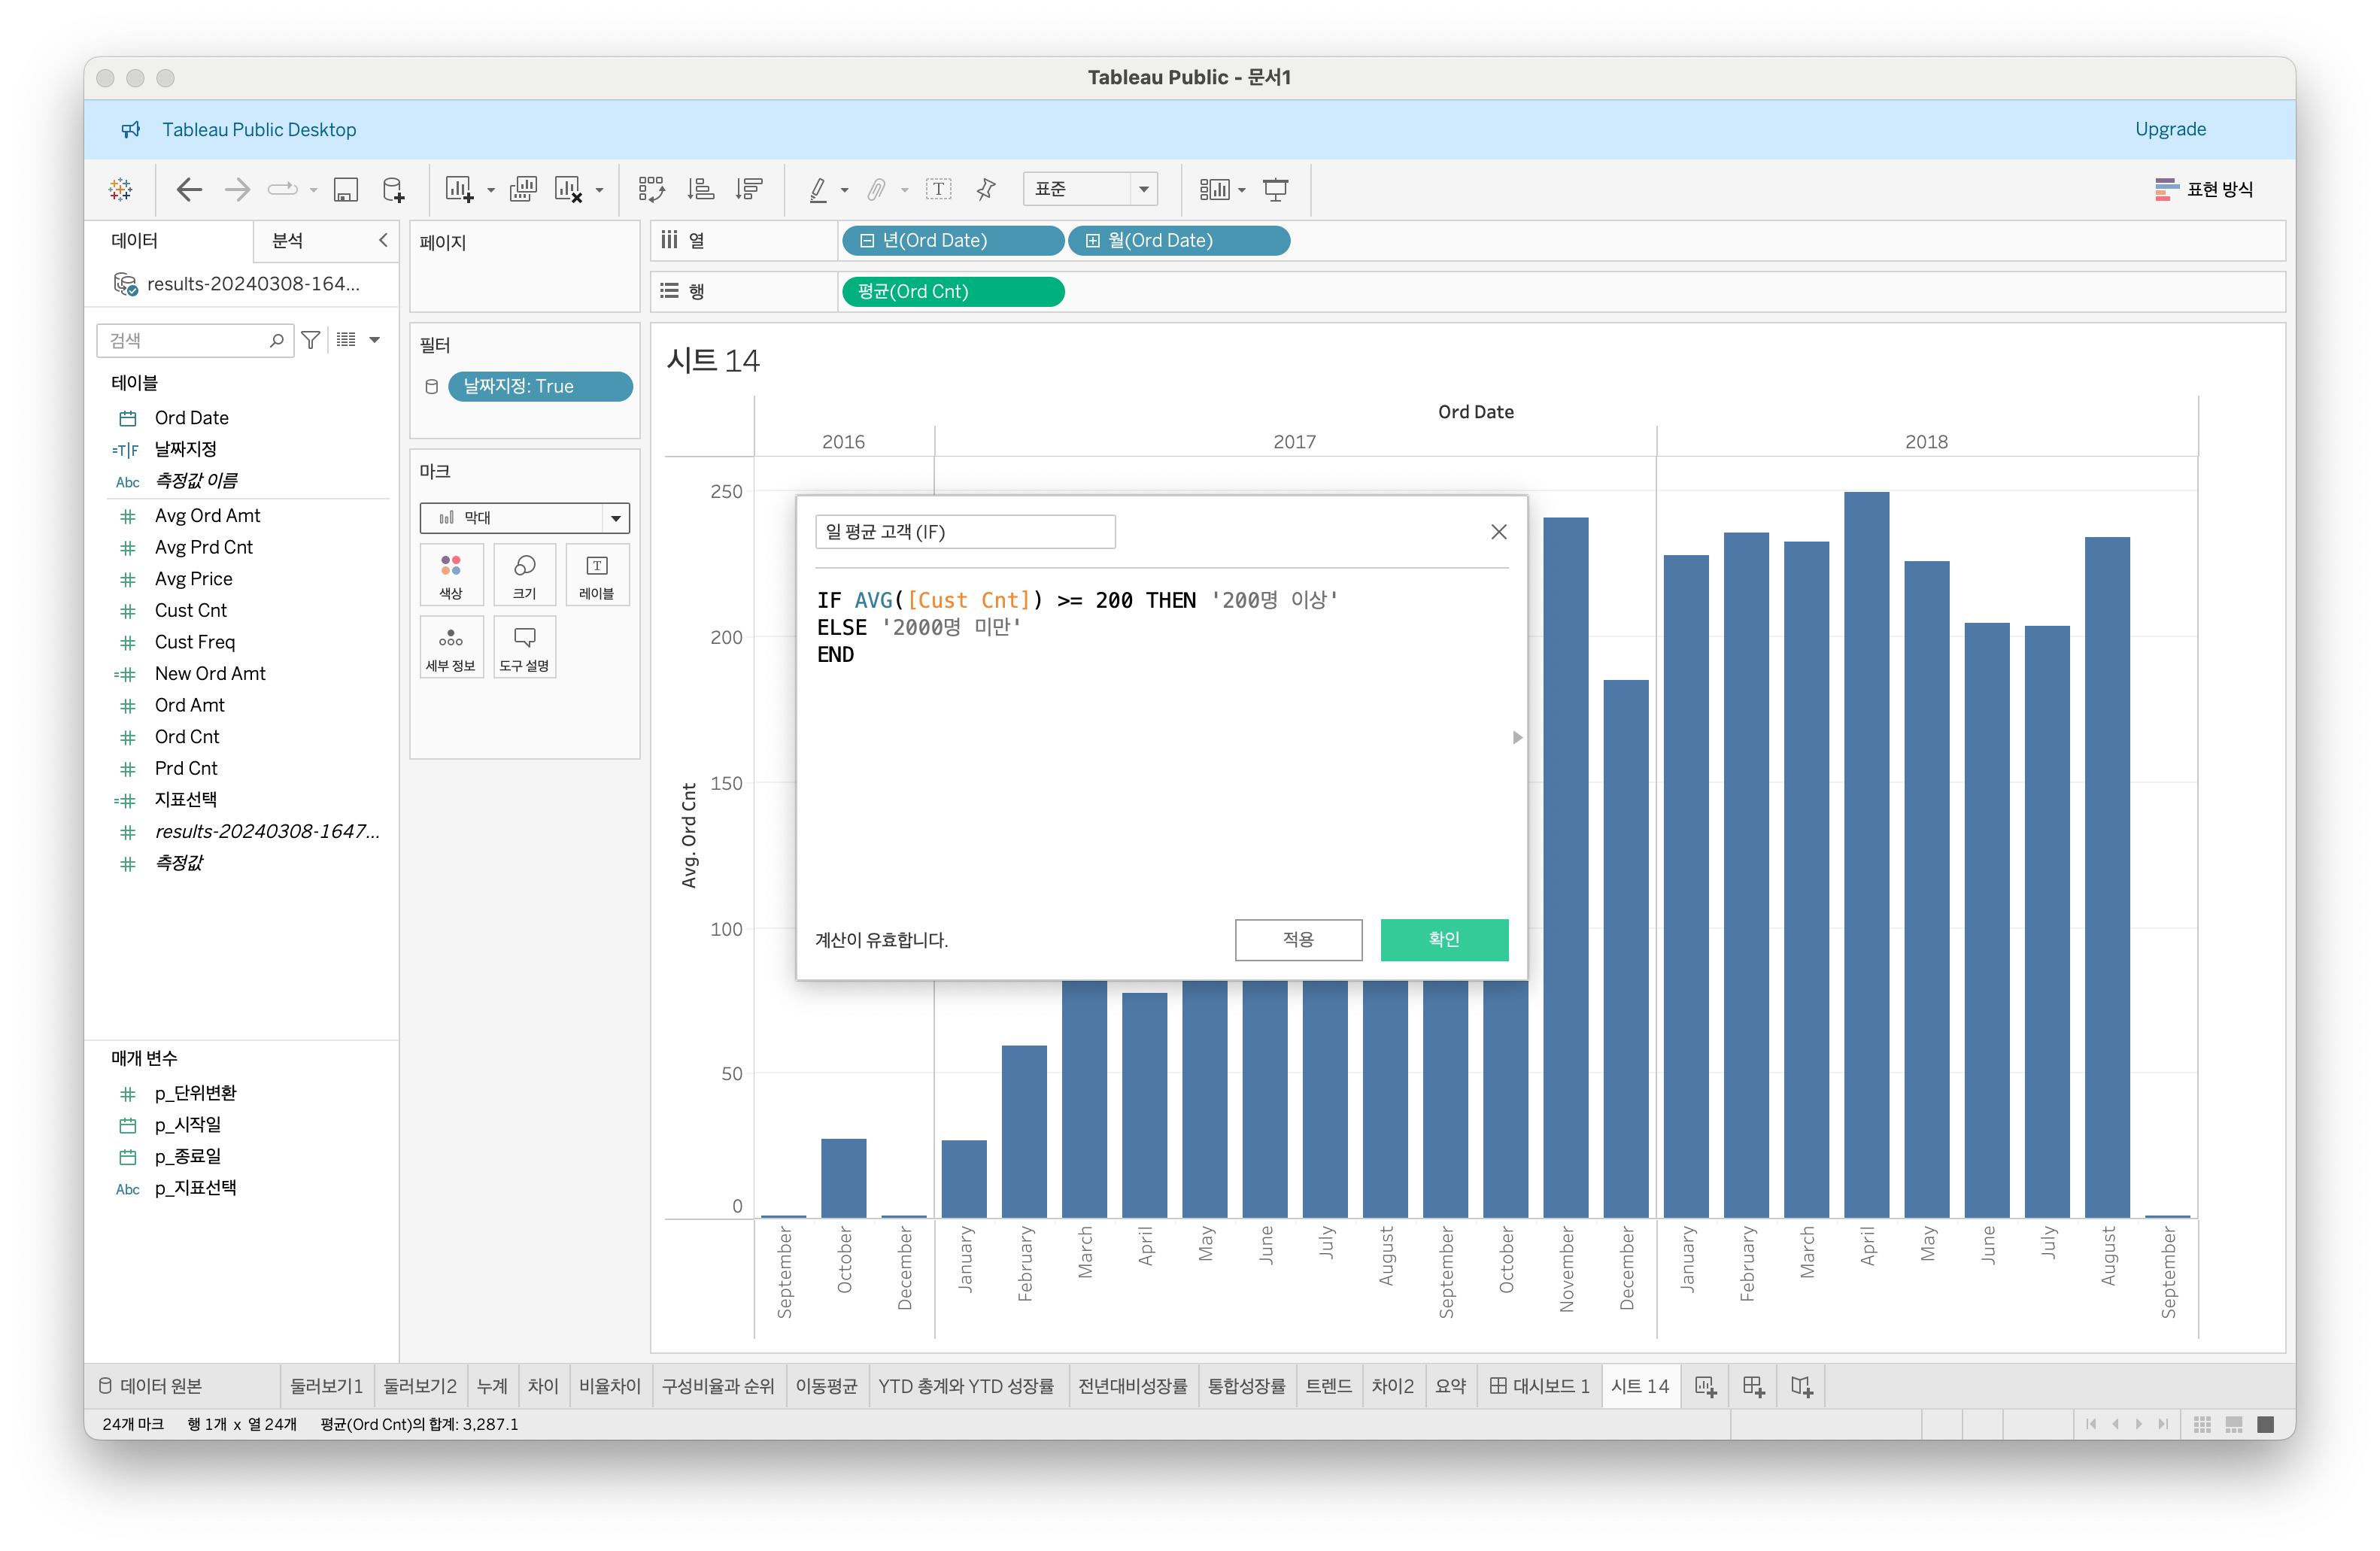Click the Upgrade link

coord(2170,129)
